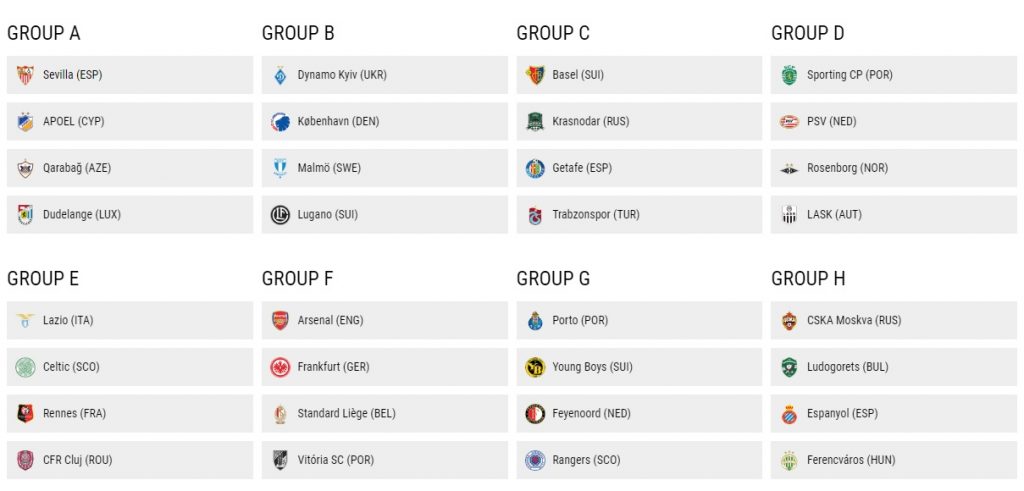Open the Basel (SUI) team link
The height and width of the screenshot is (491, 1024).
point(577,75)
